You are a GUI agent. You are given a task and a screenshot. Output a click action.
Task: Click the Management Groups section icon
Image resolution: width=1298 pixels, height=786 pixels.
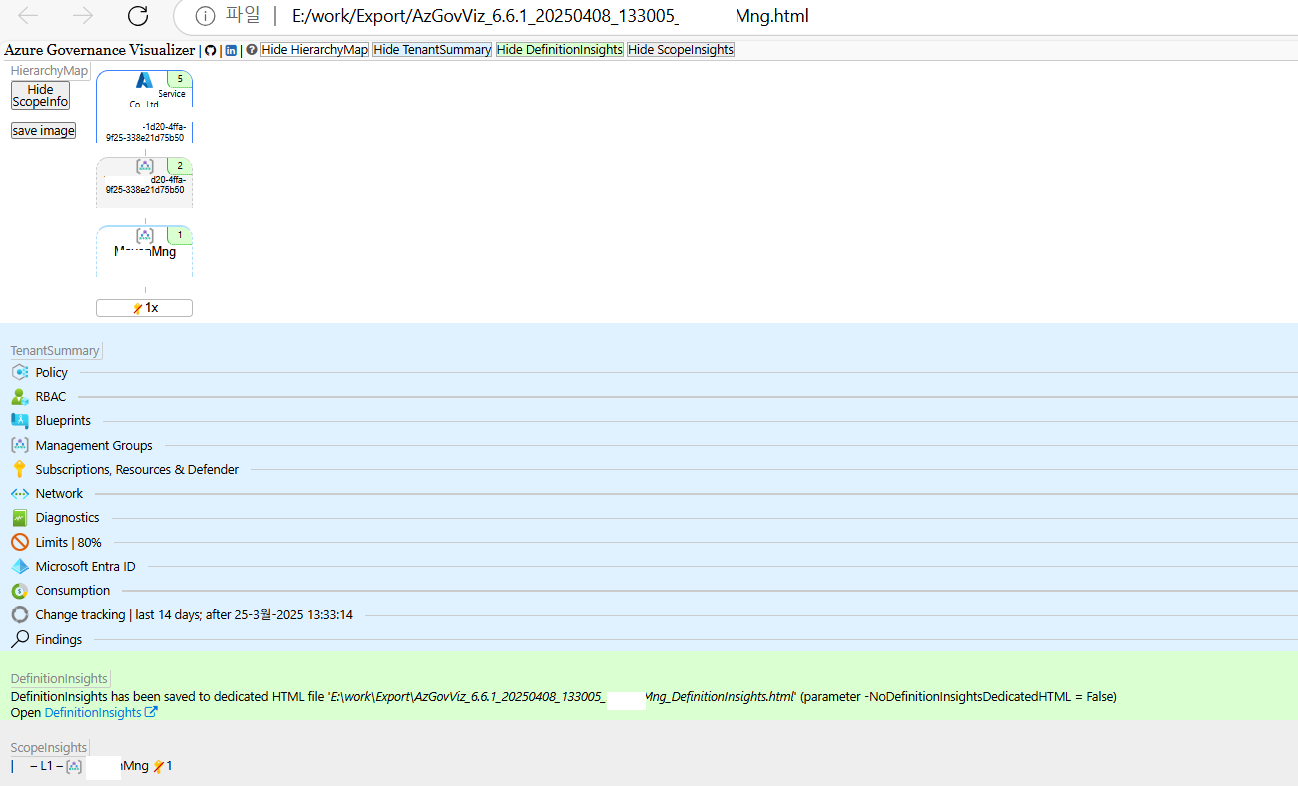(x=20, y=445)
